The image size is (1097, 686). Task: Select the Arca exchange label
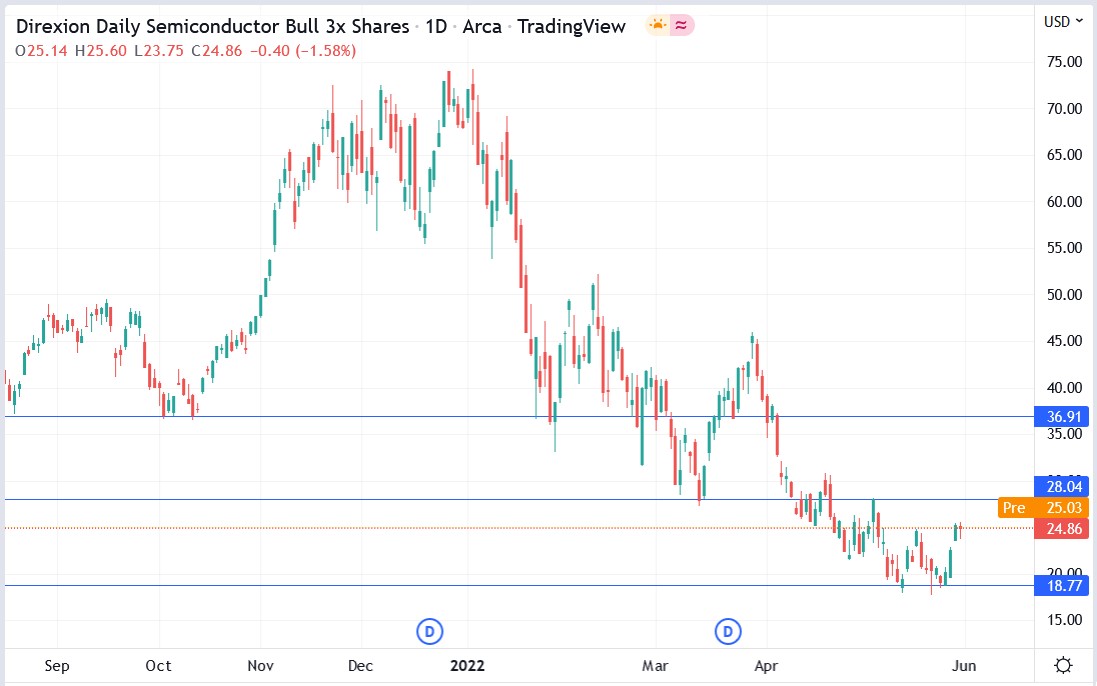tap(484, 26)
